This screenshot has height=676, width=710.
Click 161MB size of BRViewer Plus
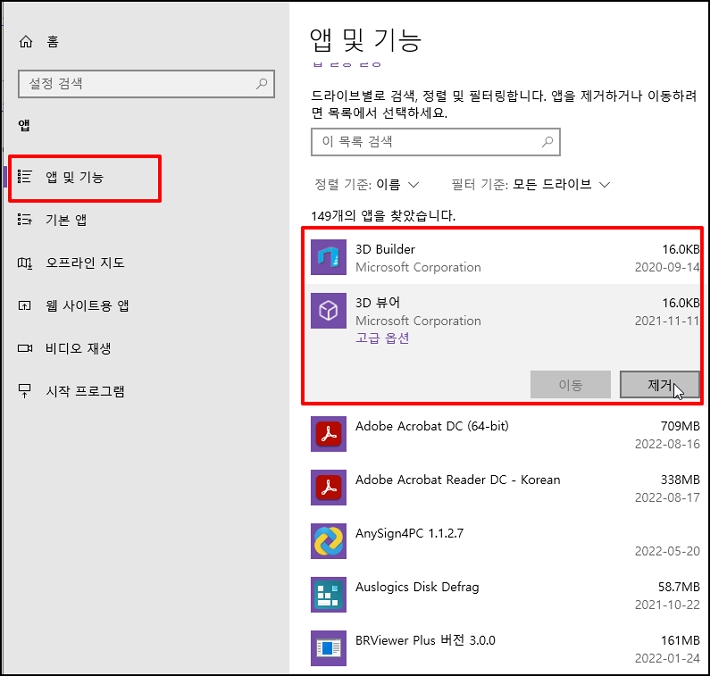click(680, 640)
